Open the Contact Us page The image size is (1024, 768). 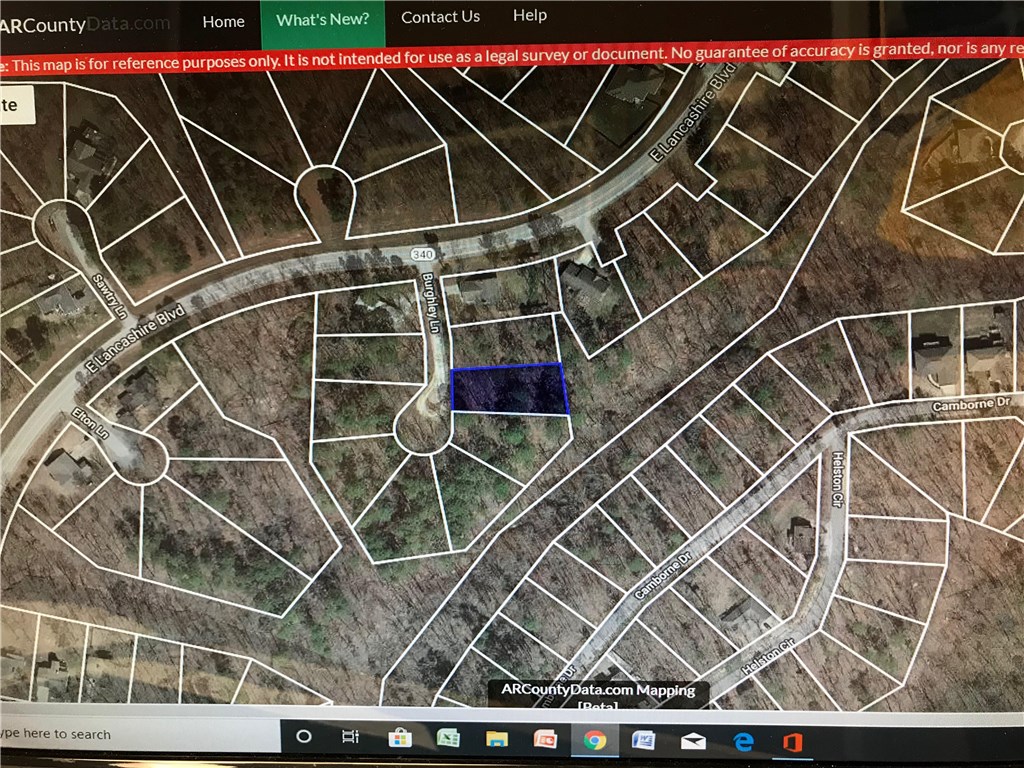pos(440,17)
